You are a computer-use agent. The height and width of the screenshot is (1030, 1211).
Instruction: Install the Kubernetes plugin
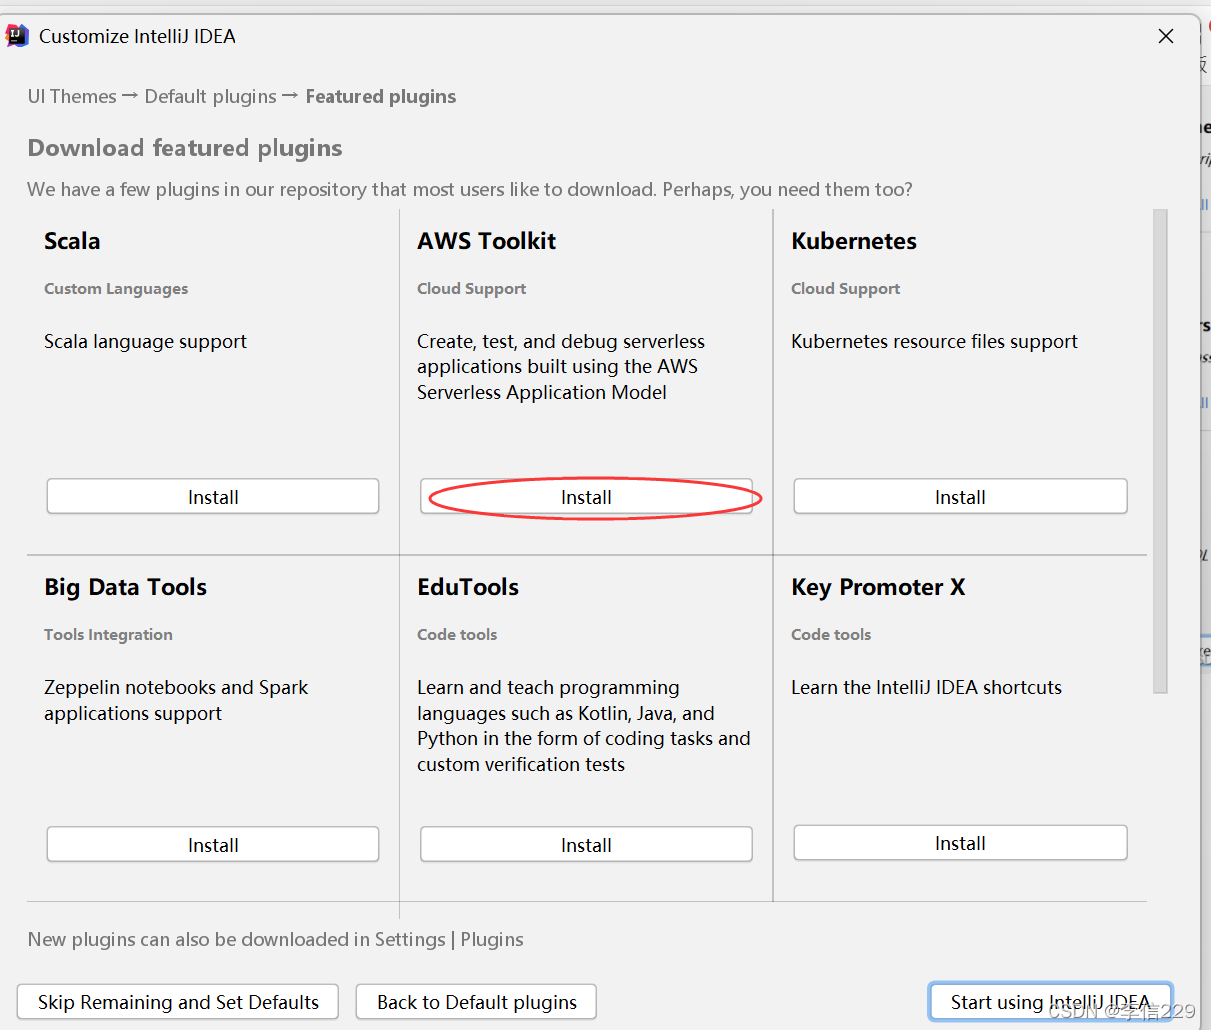pyautogui.click(x=960, y=497)
